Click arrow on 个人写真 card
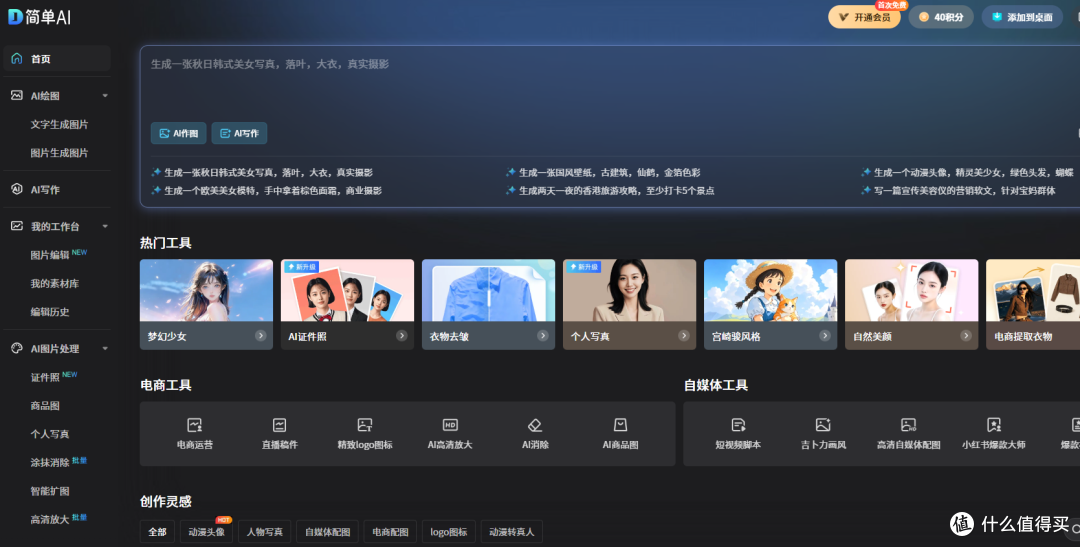The image size is (1080, 547). click(684, 336)
